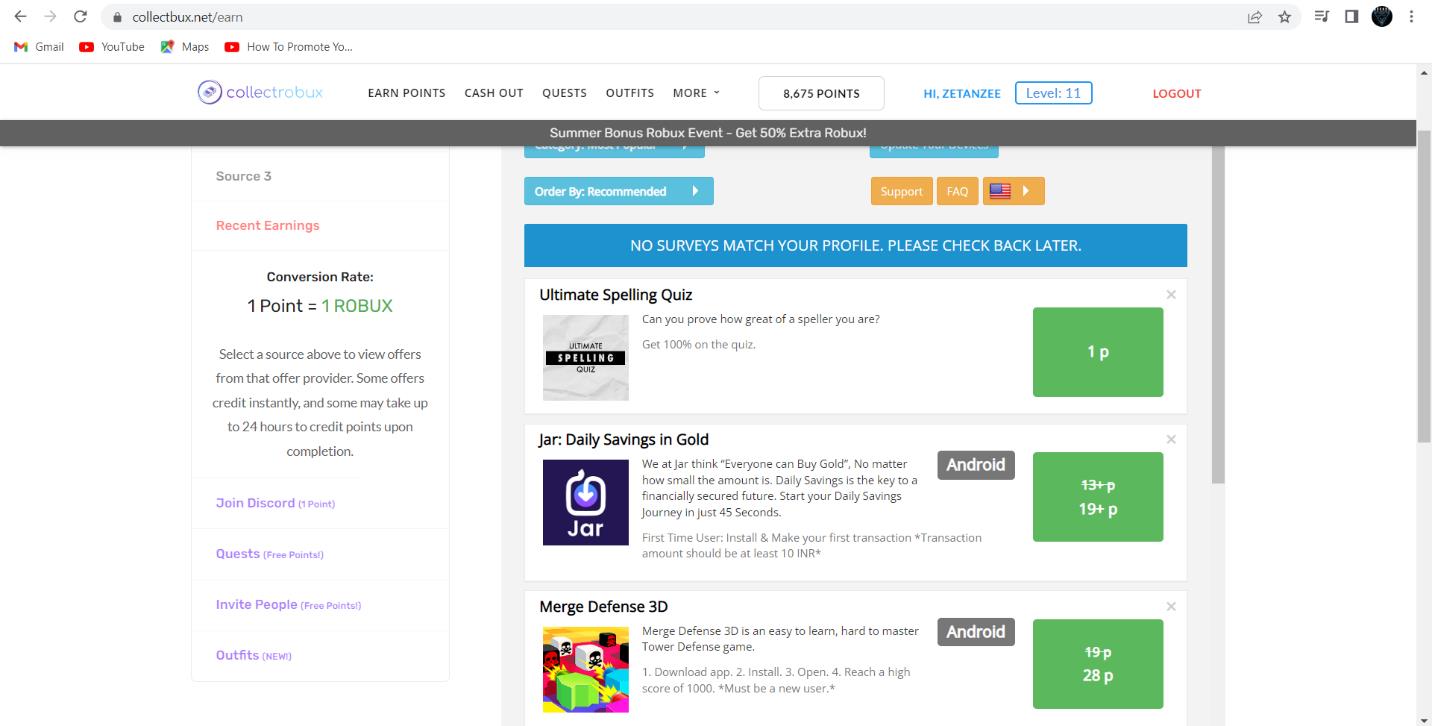The height and width of the screenshot is (726, 1432).
Task: Open the YouTube bookmark
Action: pos(112,47)
